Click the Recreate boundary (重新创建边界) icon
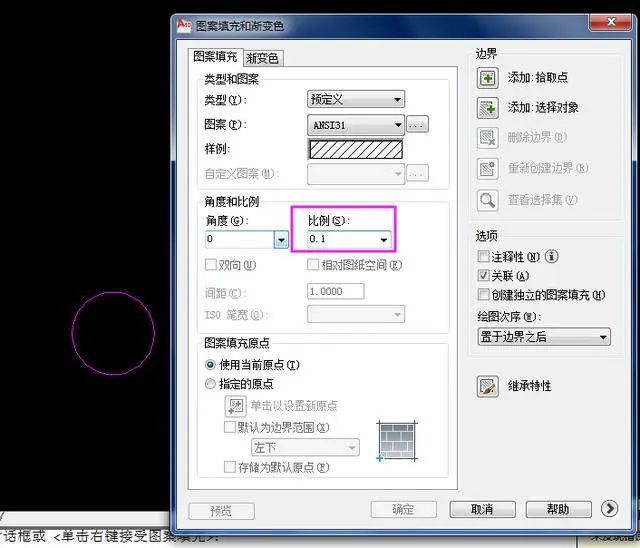Viewport: 640px width, 548px height. [487, 169]
